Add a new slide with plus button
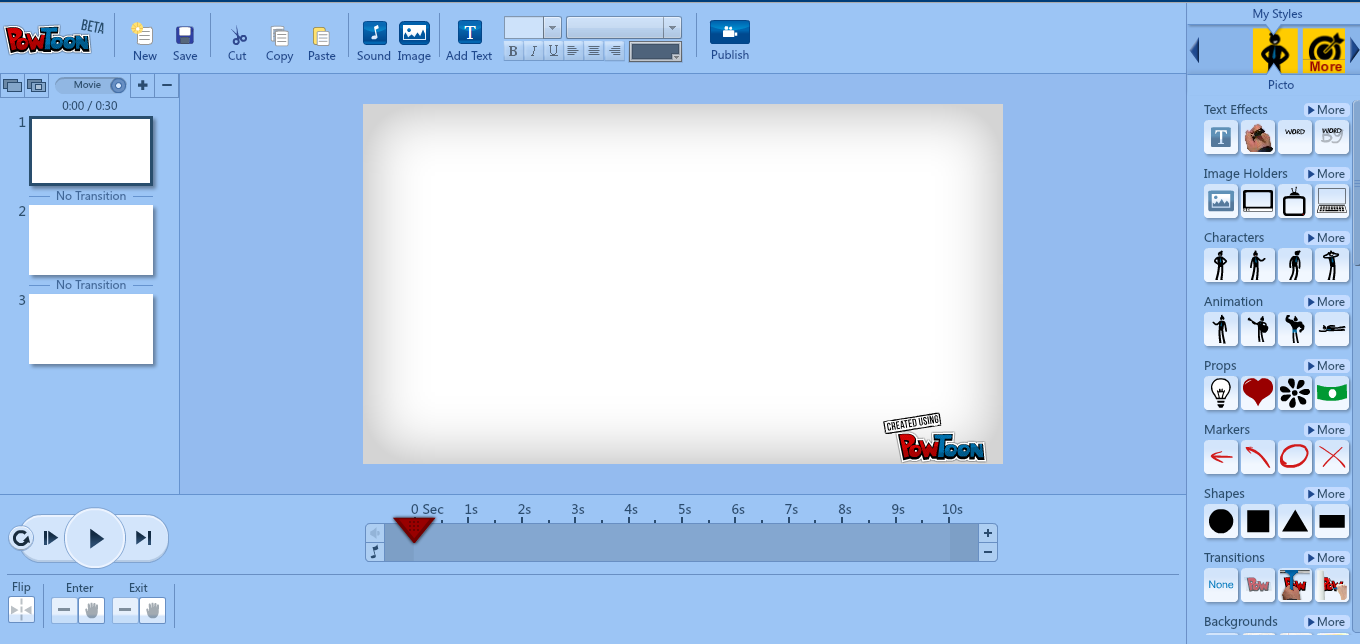Screen dimensions: 1360x644 pos(143,85)
